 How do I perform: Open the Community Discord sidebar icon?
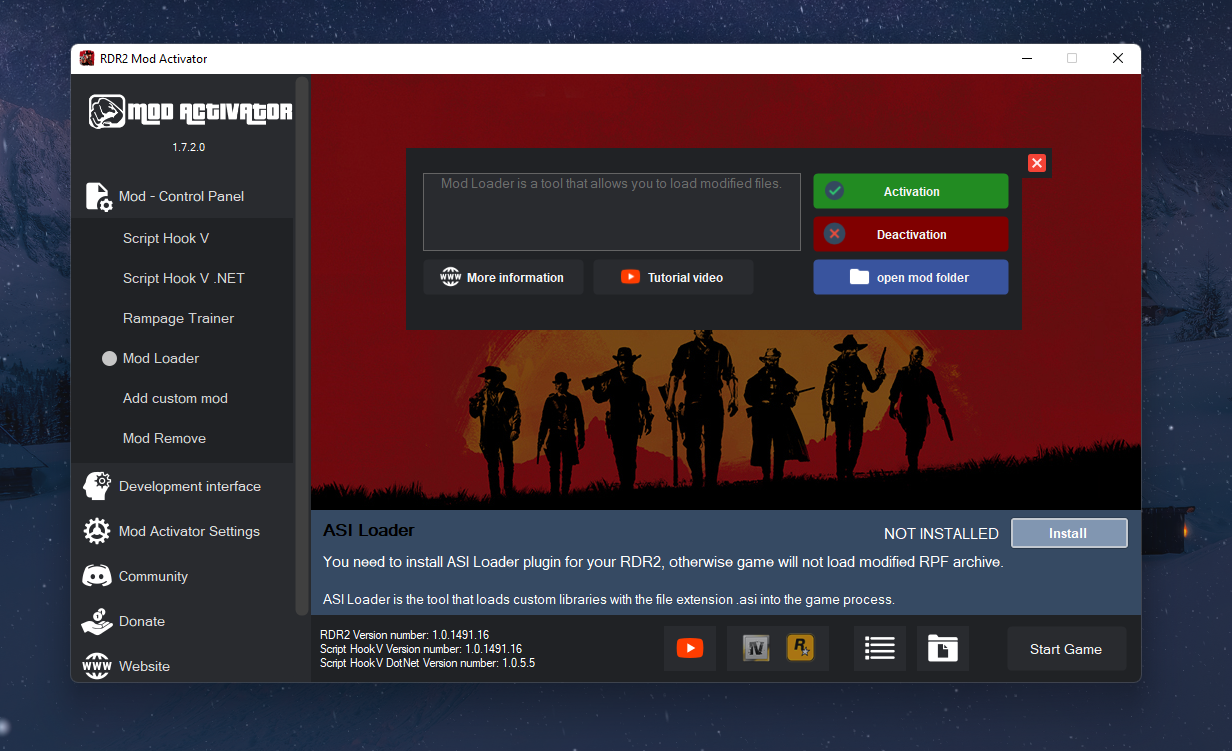97,576
